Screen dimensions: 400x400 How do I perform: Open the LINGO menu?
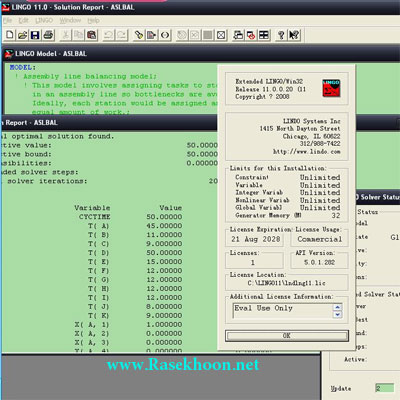pyautogui.click(x=44, y=20)
